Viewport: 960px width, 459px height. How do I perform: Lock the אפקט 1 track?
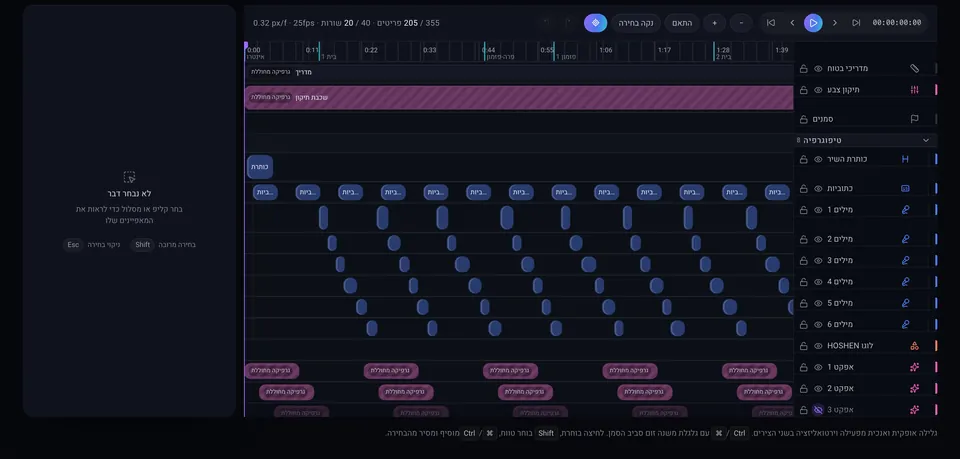tap(803, 367)
